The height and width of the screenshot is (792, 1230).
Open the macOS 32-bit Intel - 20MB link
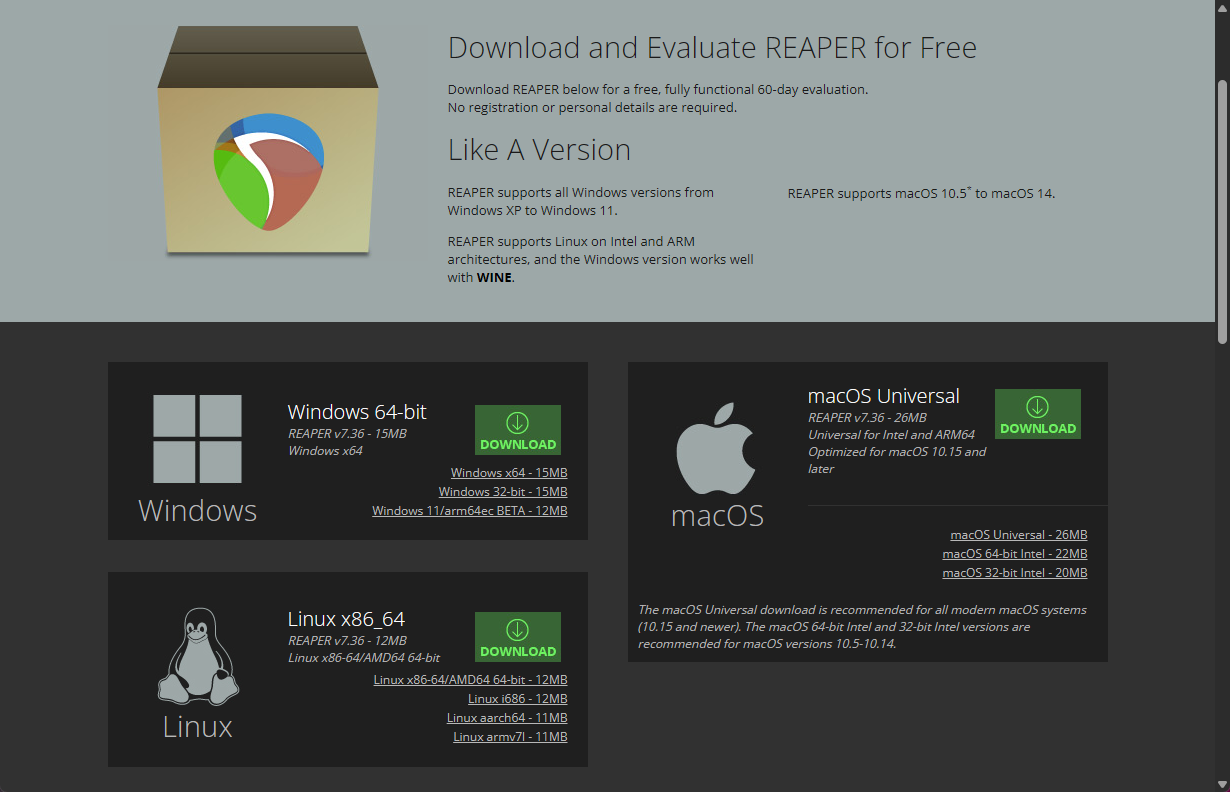click(1015, 573)
